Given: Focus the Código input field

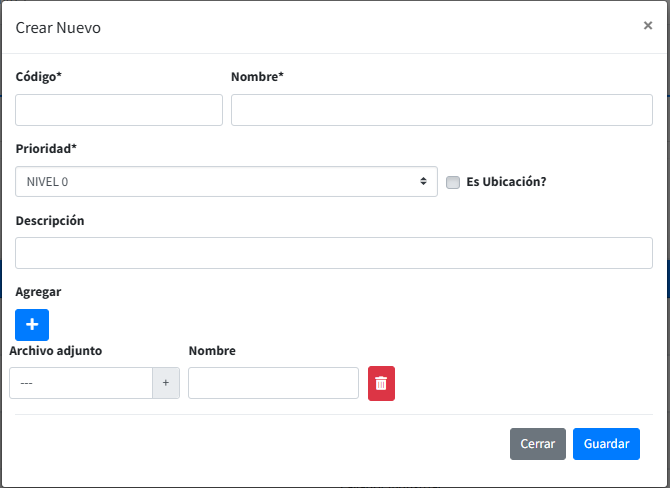Looking at the screenshot, I should tap(119, 110).
